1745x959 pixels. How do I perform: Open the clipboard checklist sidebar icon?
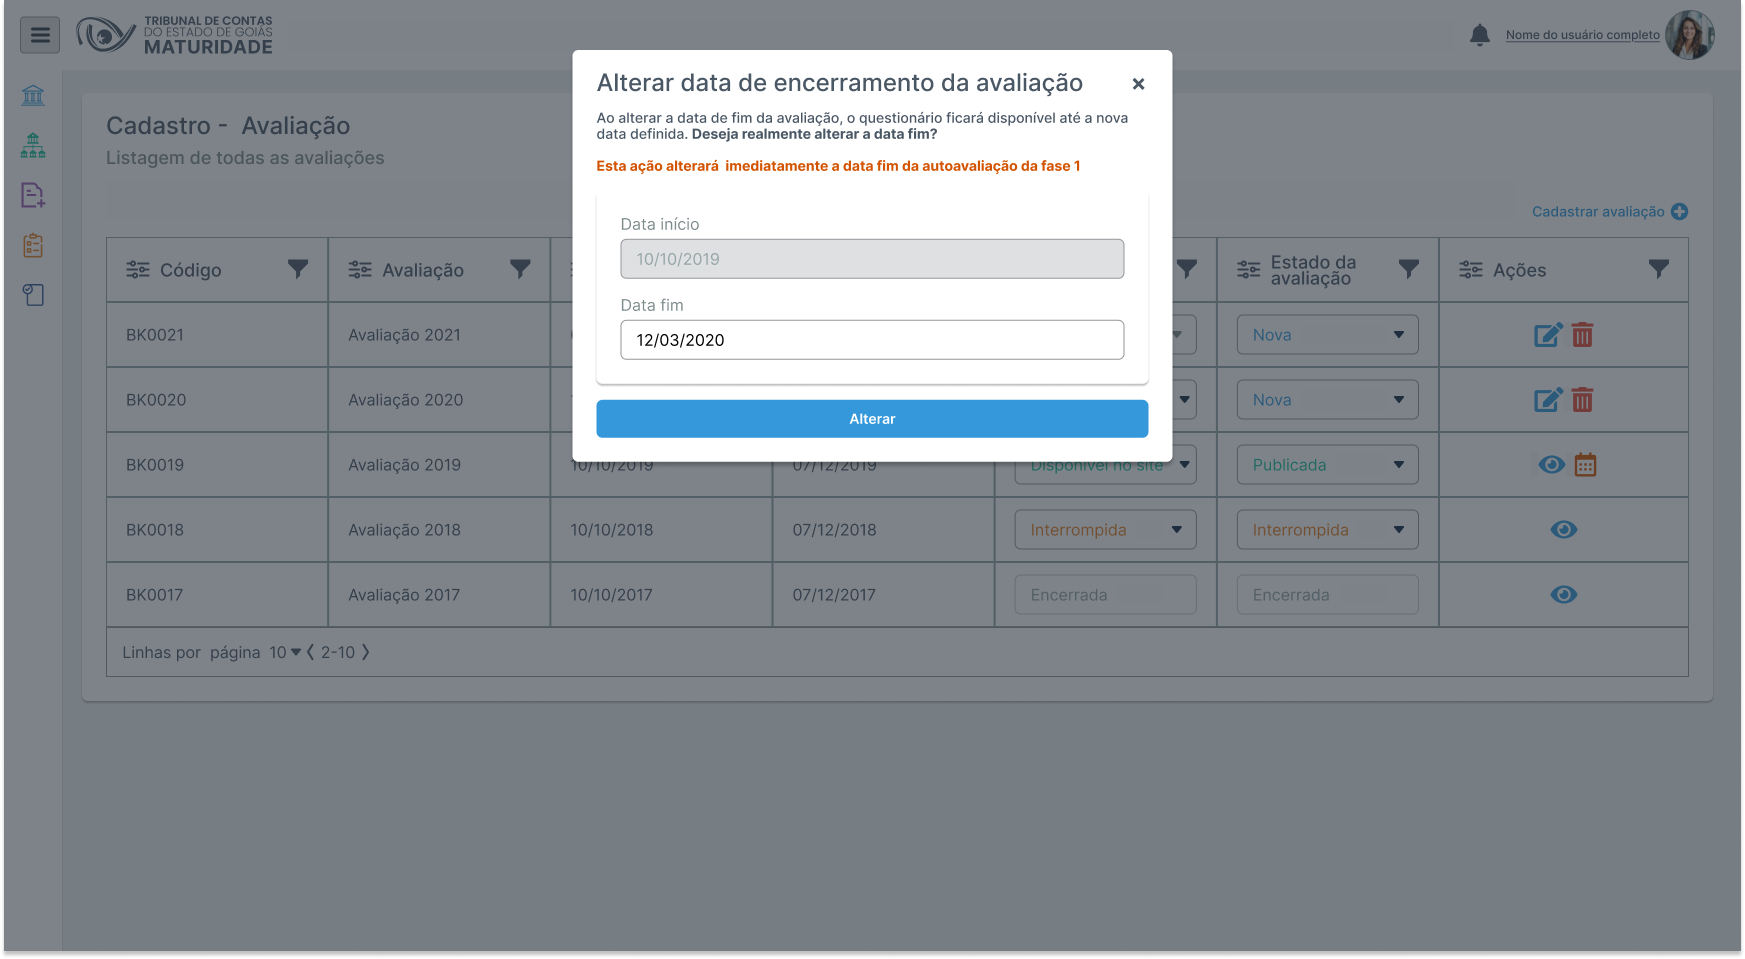[33, 245]
